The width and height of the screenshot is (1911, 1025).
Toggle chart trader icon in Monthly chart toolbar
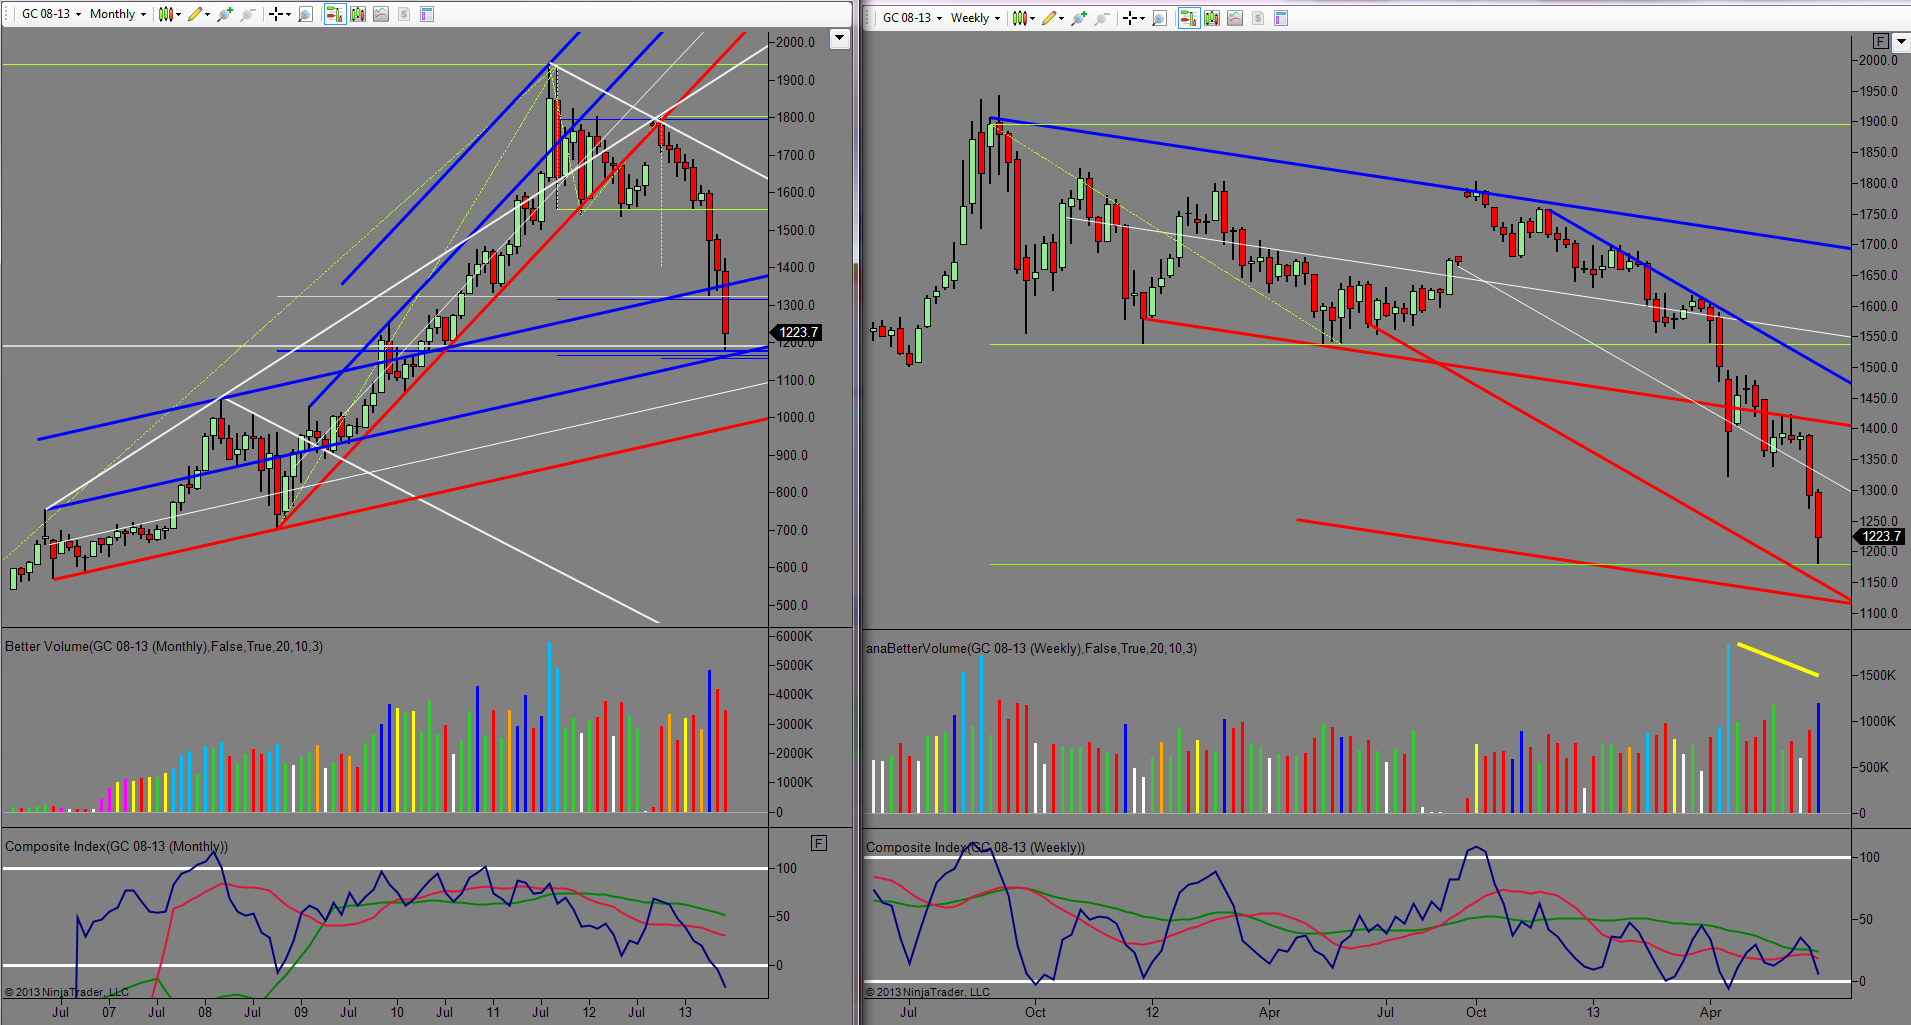point(334,14)
